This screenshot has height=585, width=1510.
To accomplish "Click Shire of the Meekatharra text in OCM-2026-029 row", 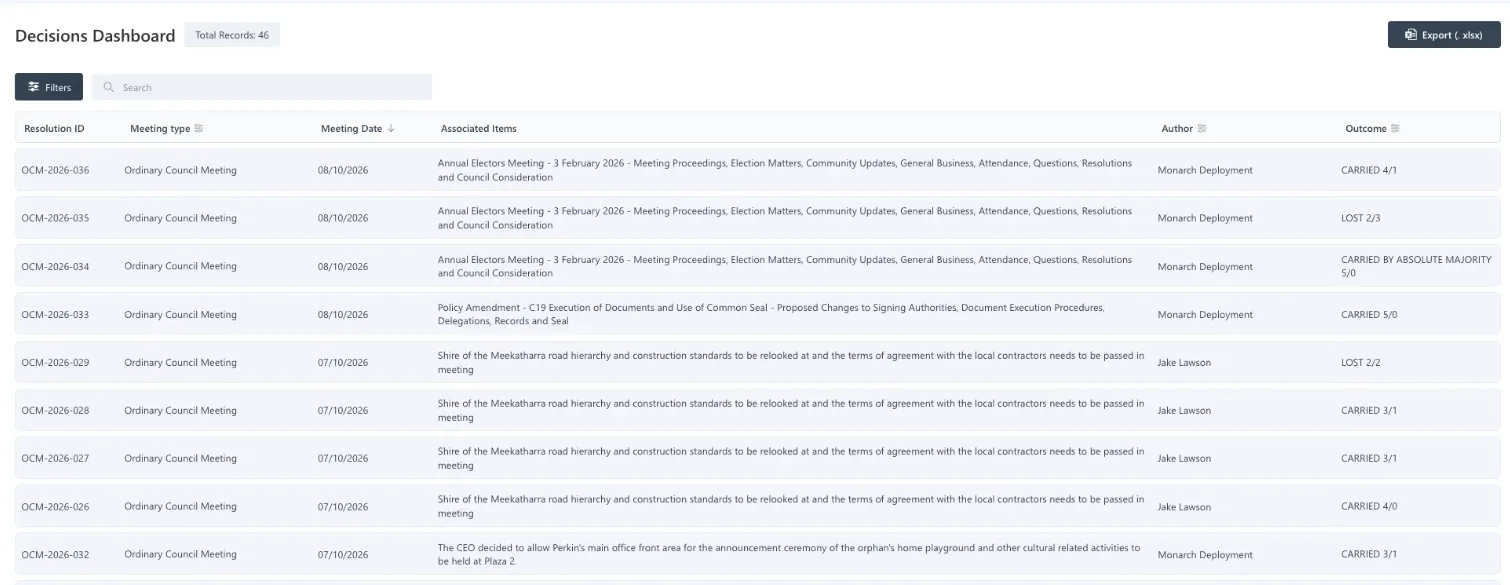I will tap(791, 362).
